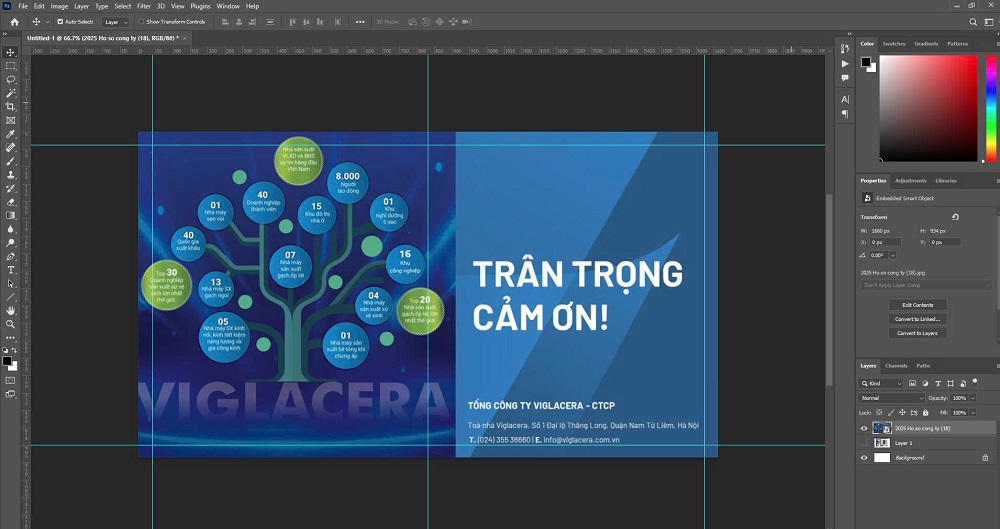Open Auto-Select Layer dropdown
The image size is (1000, 529).
tap(116, 22)
